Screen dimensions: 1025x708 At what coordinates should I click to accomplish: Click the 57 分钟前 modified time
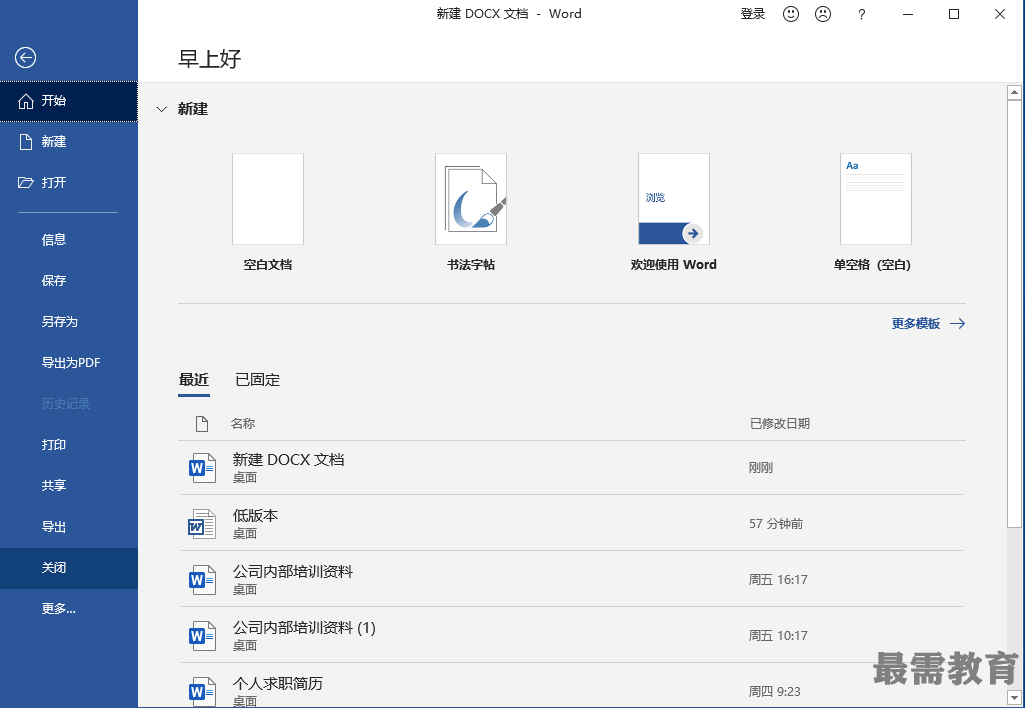tap(776, 524)
